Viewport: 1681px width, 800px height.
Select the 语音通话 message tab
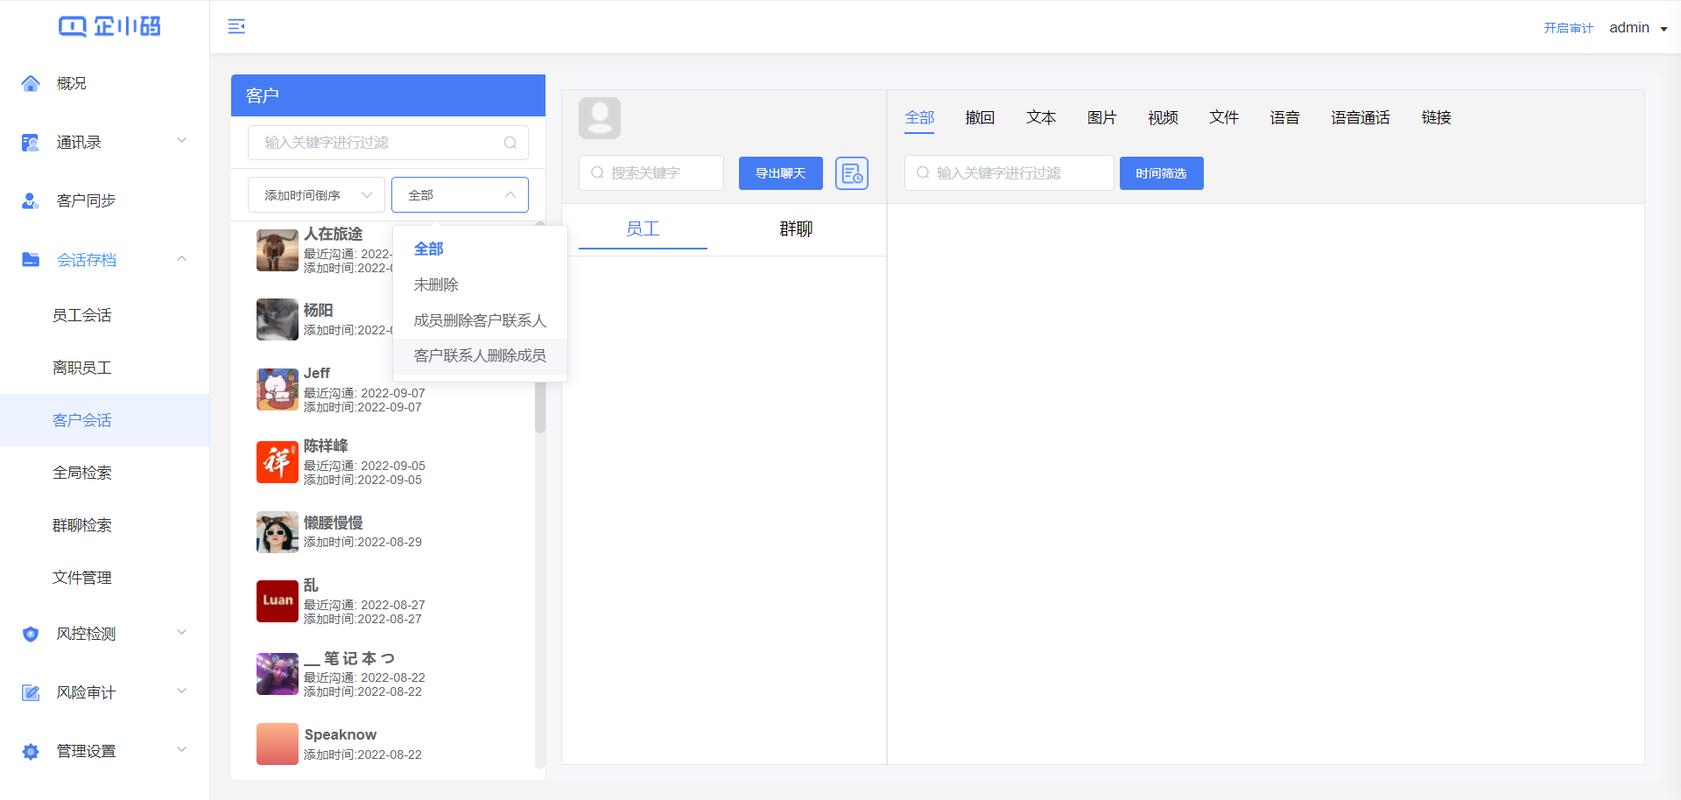click(x=1360, y=118)
